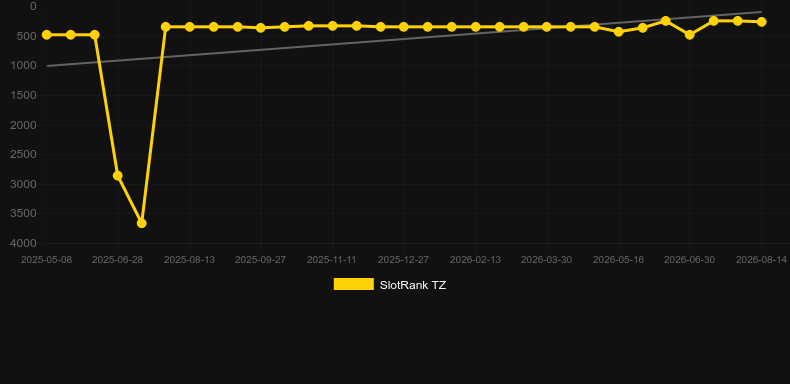Click the 3500 y-axis label
This screenshot has width=790, height=384.
(x=24, y=214)
